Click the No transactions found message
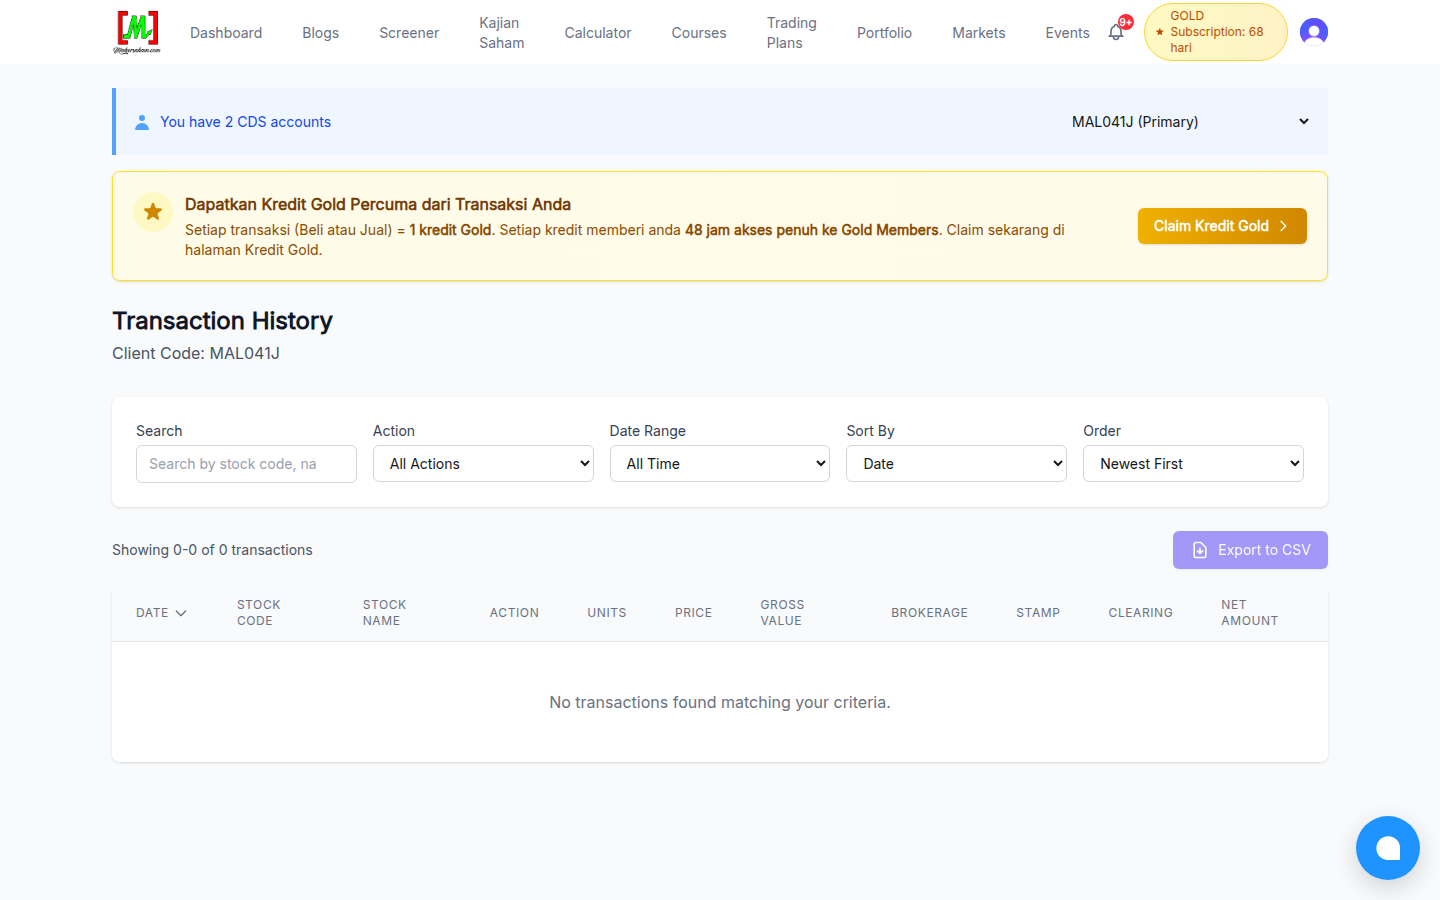This screenshot has width=1440, height=900. coord(720,703)
